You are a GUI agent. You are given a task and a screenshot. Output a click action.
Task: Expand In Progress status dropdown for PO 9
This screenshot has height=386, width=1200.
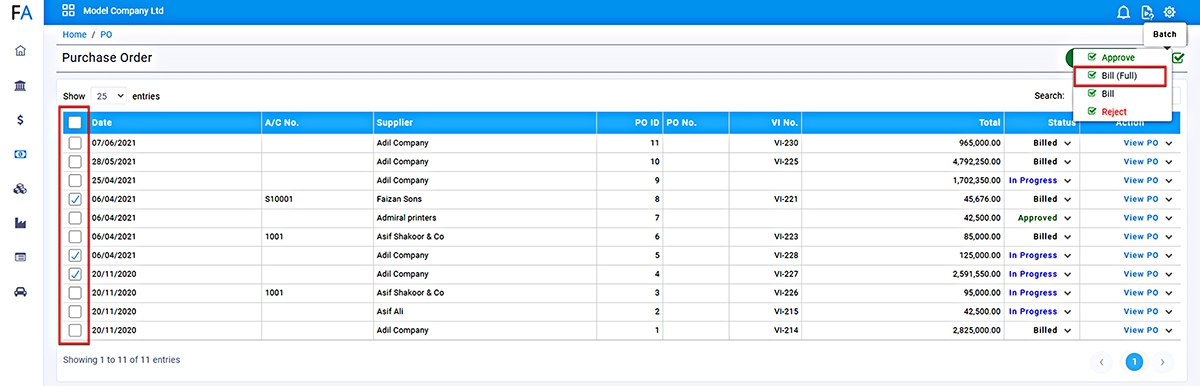[x=1068, y=180]
